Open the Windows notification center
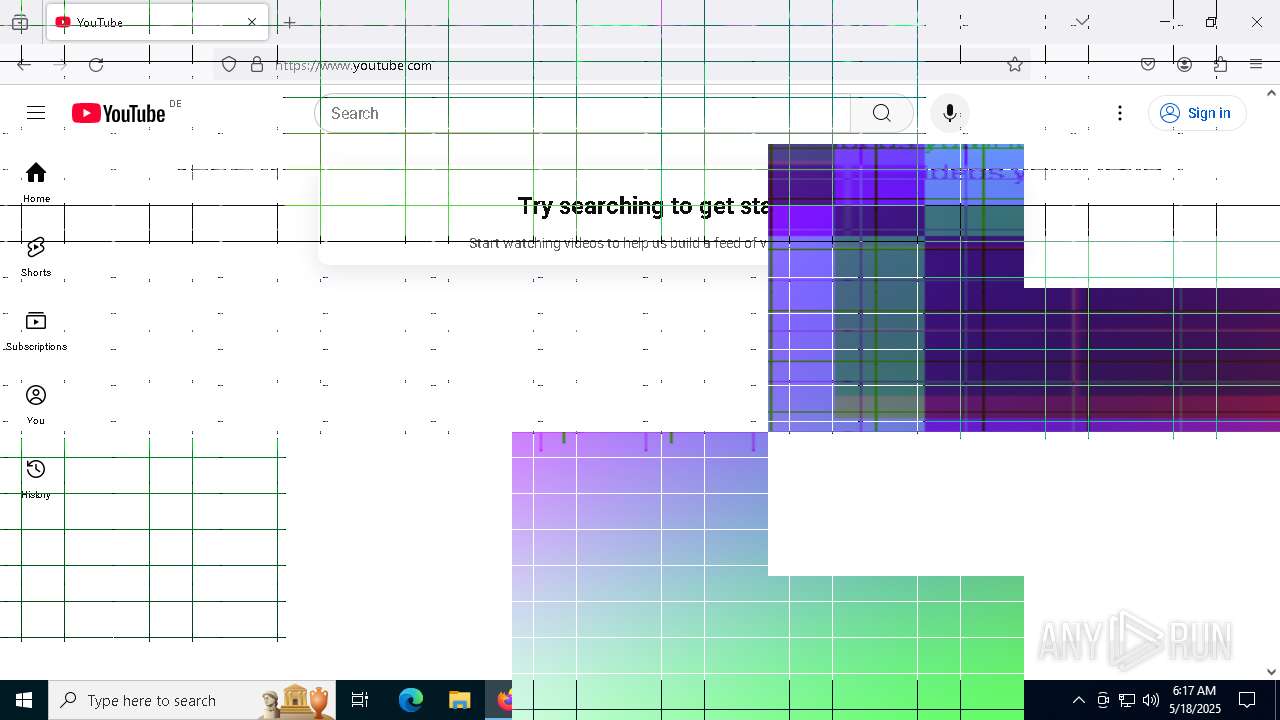The height and width of the screenshot is (720, 1280). coord(1247,700)
